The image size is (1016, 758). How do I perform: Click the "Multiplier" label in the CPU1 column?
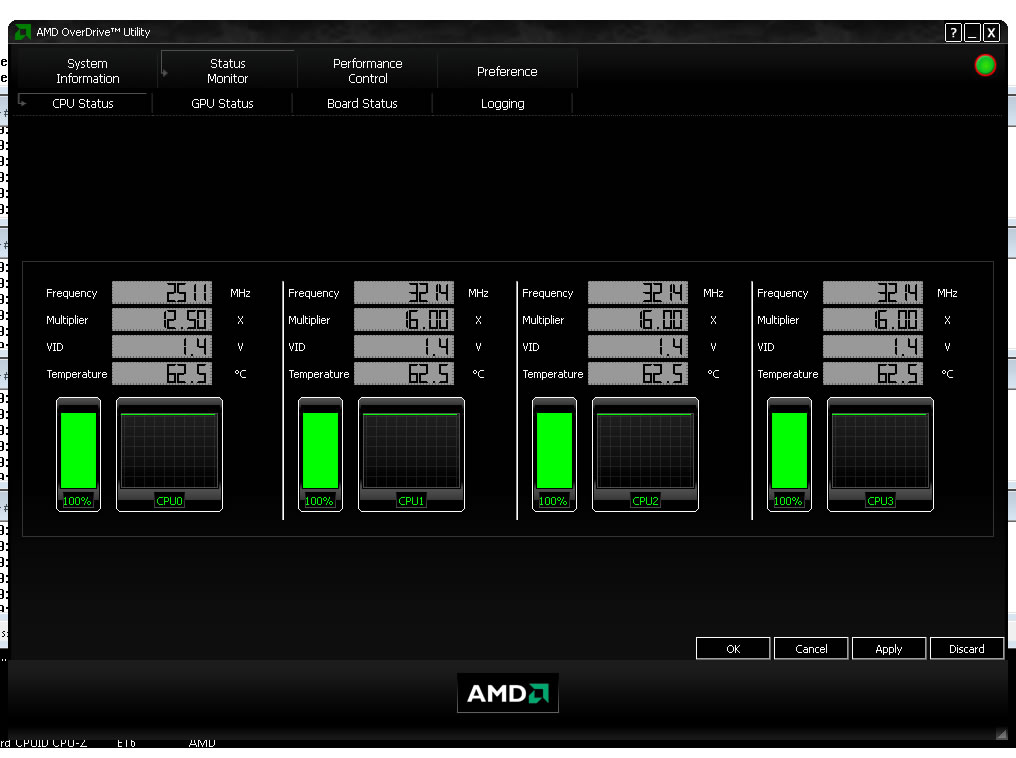coord(309,320)
